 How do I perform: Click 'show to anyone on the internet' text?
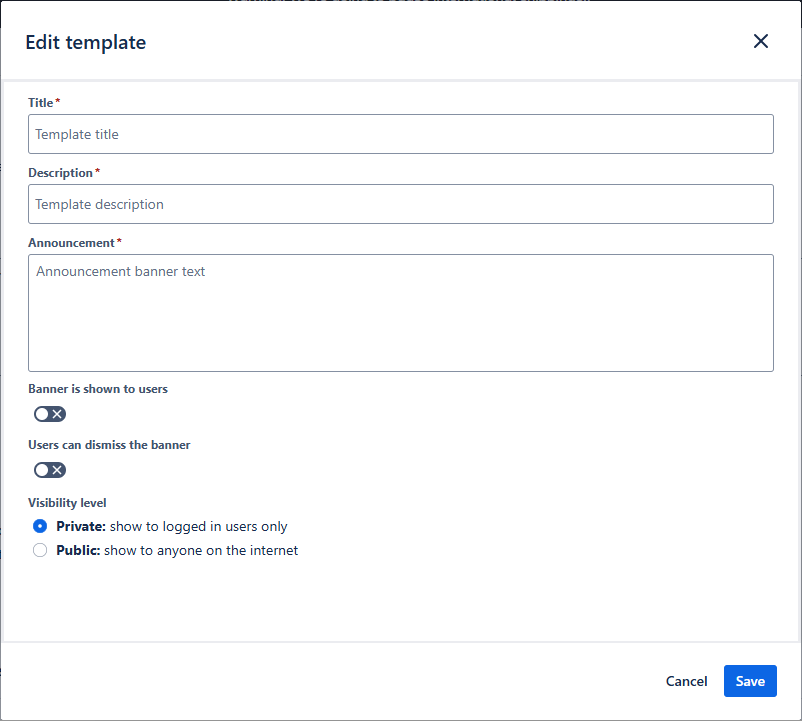[200, 550]
